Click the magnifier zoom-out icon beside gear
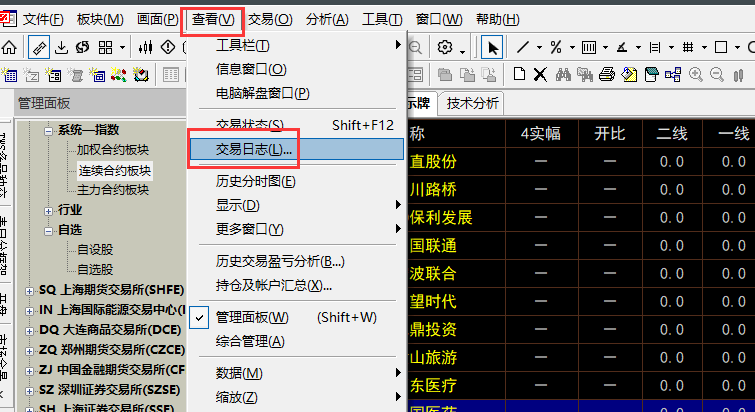The image size is (755, 412). point(415,47)
